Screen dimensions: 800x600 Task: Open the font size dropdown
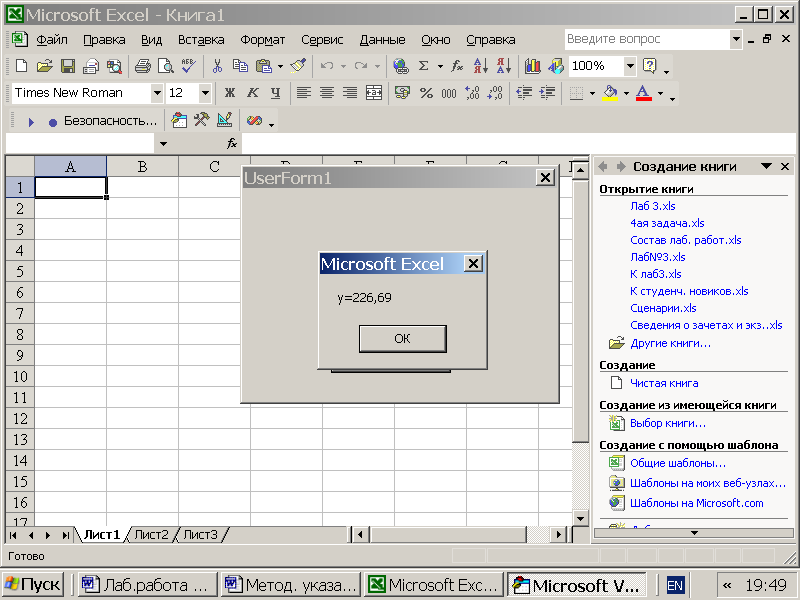click(205, 93)
